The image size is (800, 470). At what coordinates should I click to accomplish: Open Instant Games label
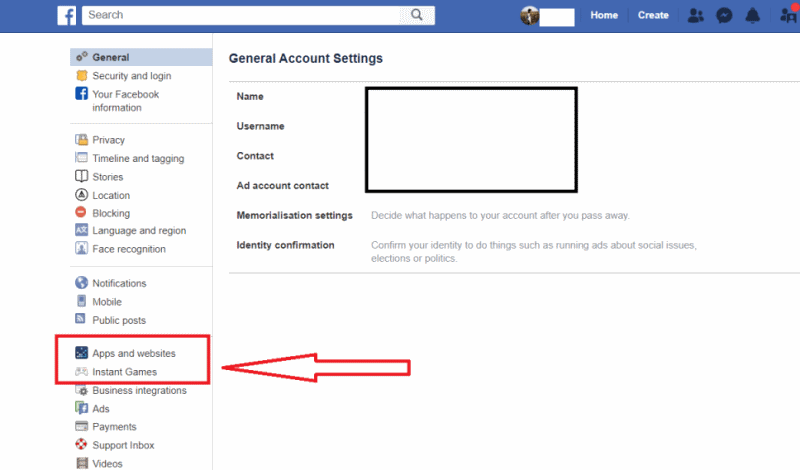[x=124, y=372]
